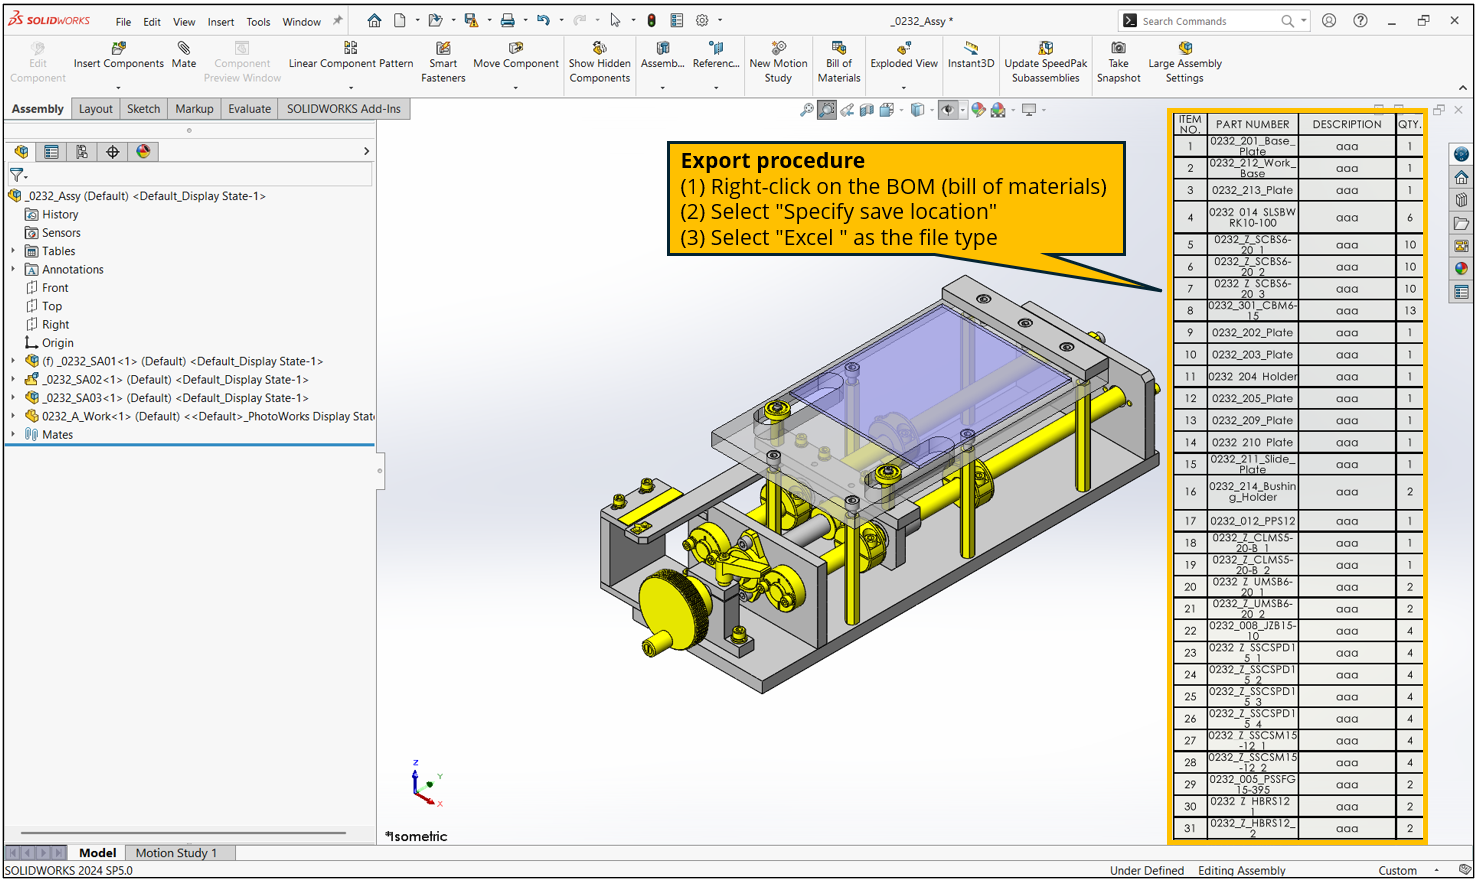Image resolution: width=1476 pixels, height=881 pixels.
Task: Switch to the Evaluate tab
Action: pos(249,109)
